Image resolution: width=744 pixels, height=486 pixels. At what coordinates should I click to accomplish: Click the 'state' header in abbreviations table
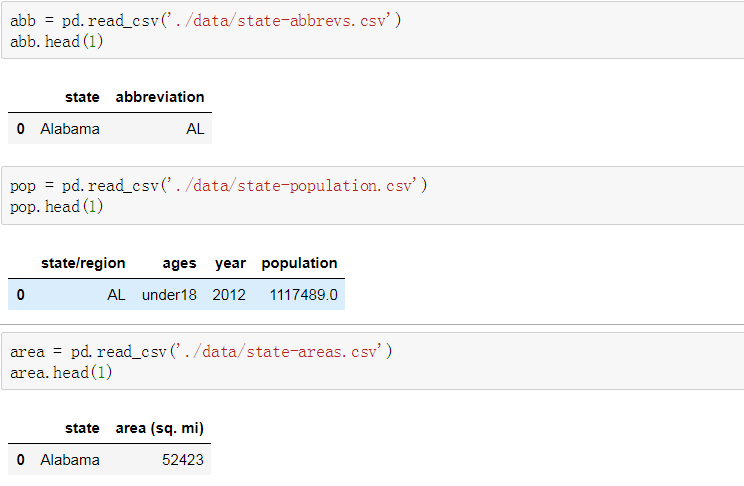[x=82, y=97]
